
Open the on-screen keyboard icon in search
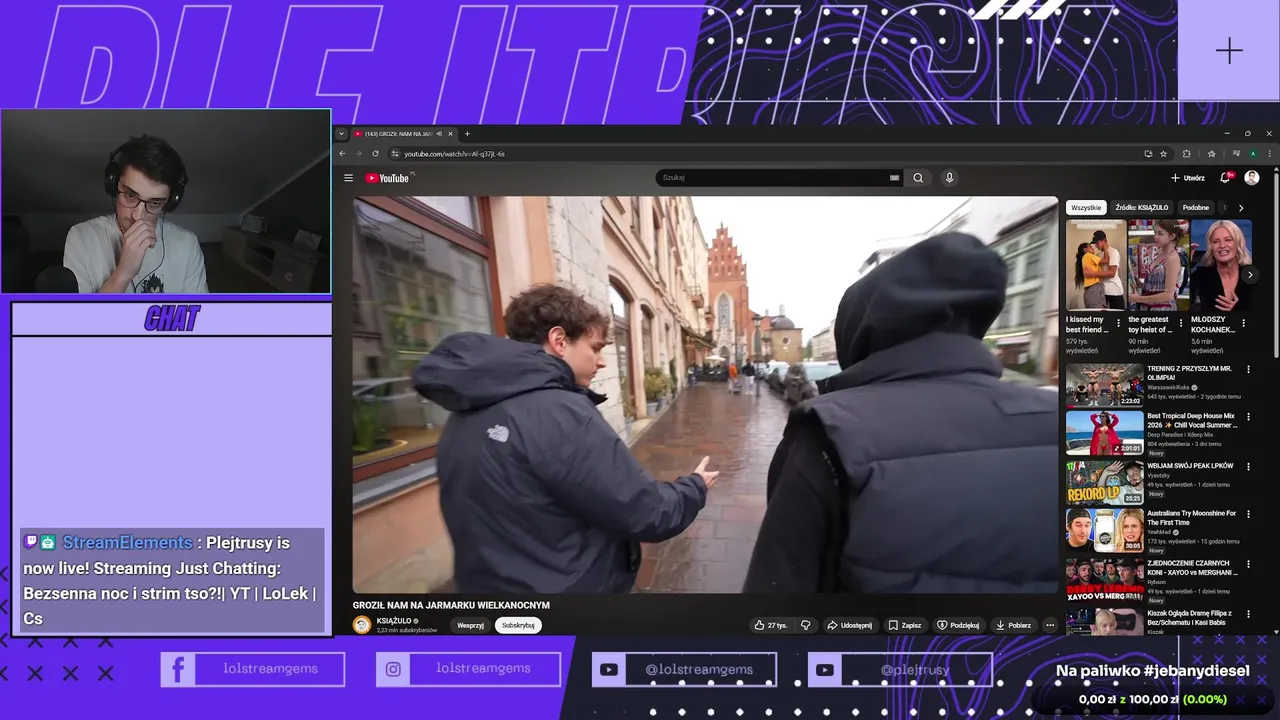tap(894, 178)
